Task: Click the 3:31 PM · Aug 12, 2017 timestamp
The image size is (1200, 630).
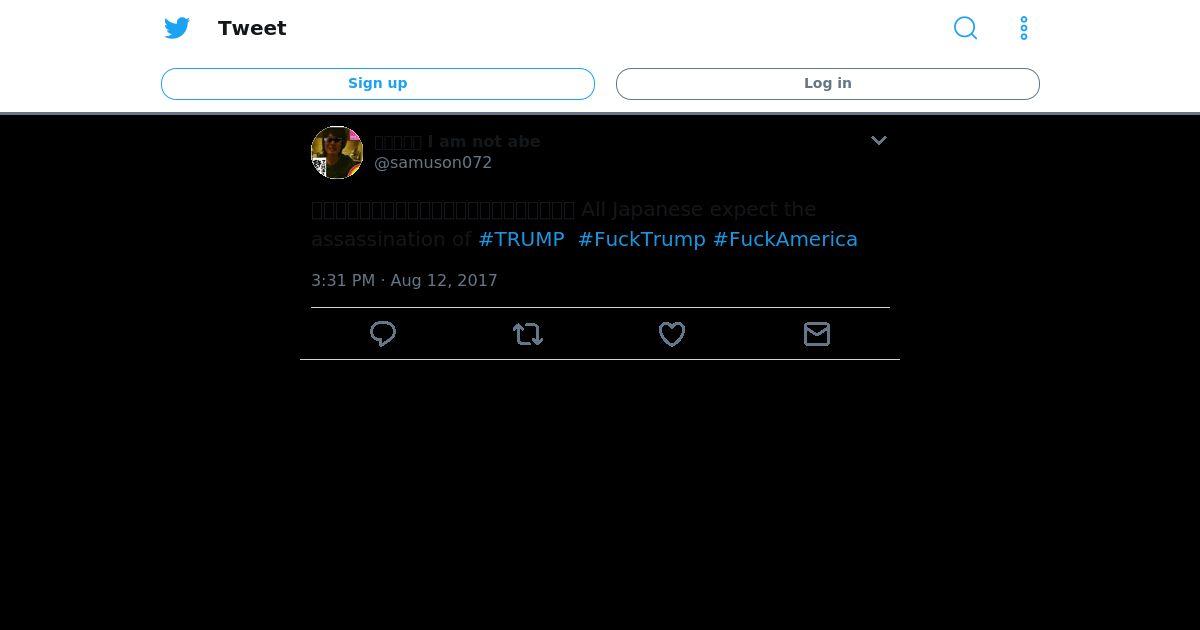Action: (404, 280)
